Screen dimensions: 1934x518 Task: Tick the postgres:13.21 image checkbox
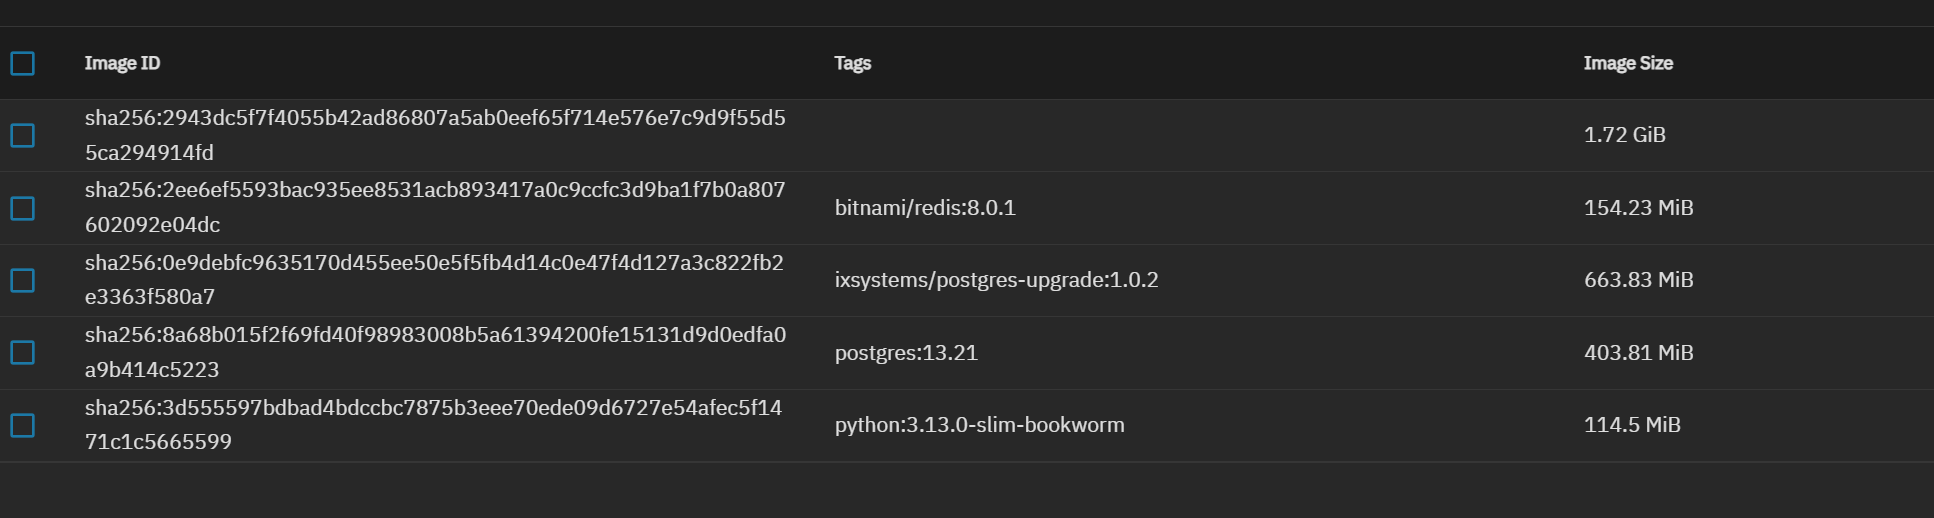22,352
